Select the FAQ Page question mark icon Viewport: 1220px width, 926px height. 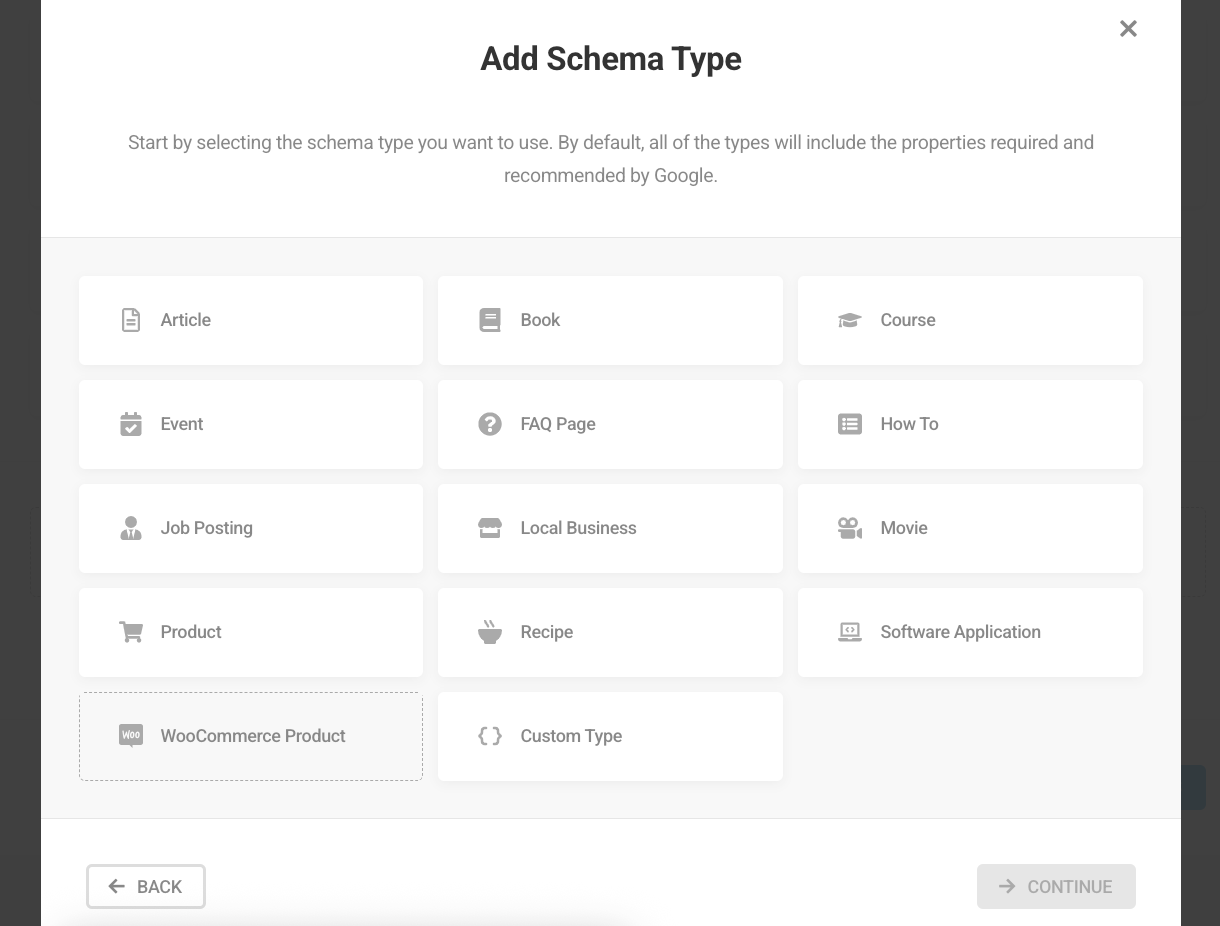[490, 424]
